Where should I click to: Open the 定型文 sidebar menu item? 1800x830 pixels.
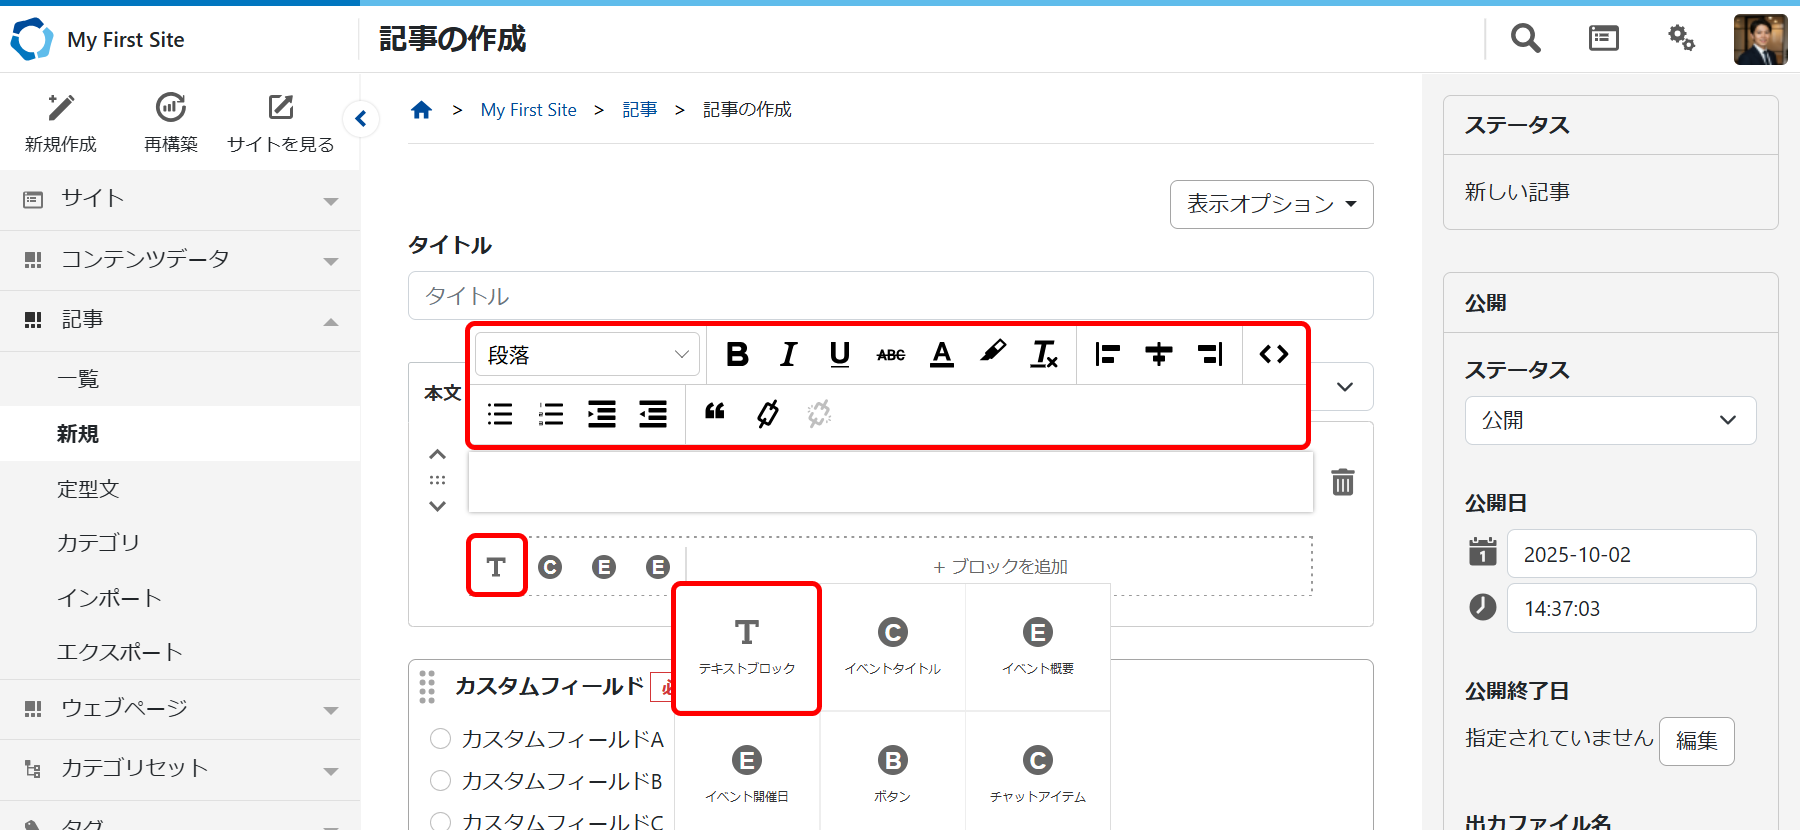click(x=88, y=488)
